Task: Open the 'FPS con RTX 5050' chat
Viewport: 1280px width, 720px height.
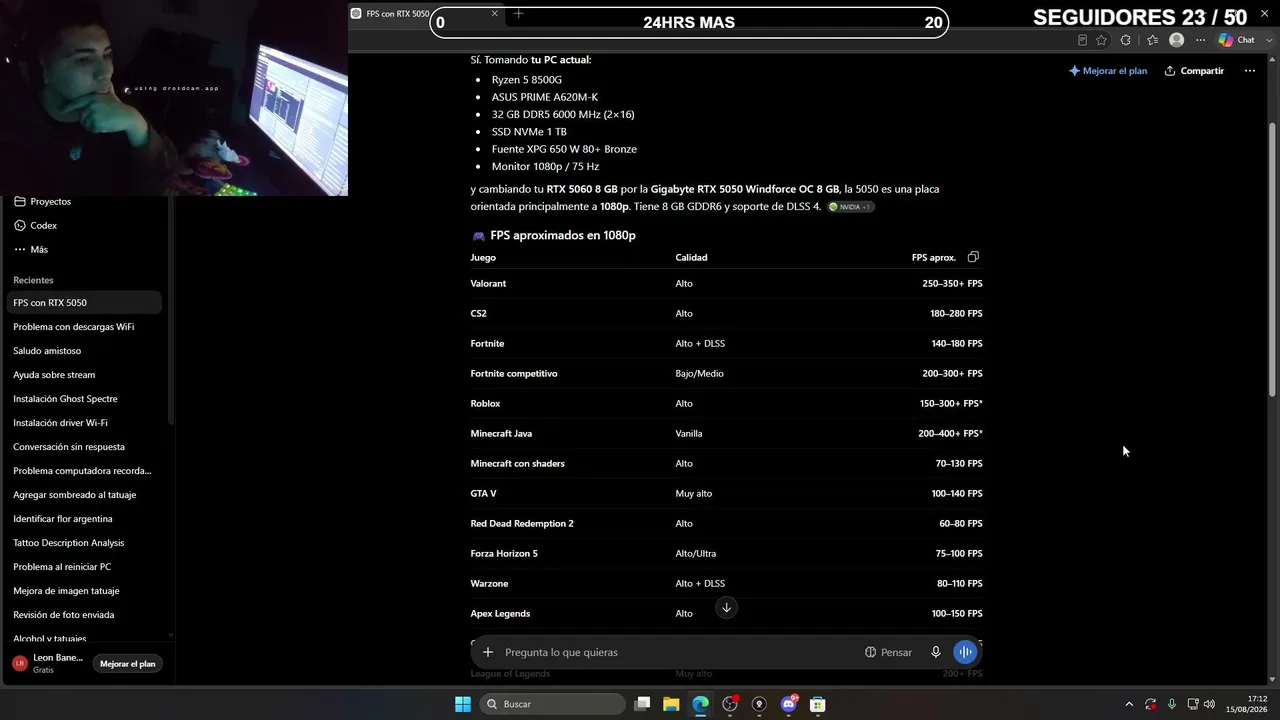Action: [x=84, y=303]
